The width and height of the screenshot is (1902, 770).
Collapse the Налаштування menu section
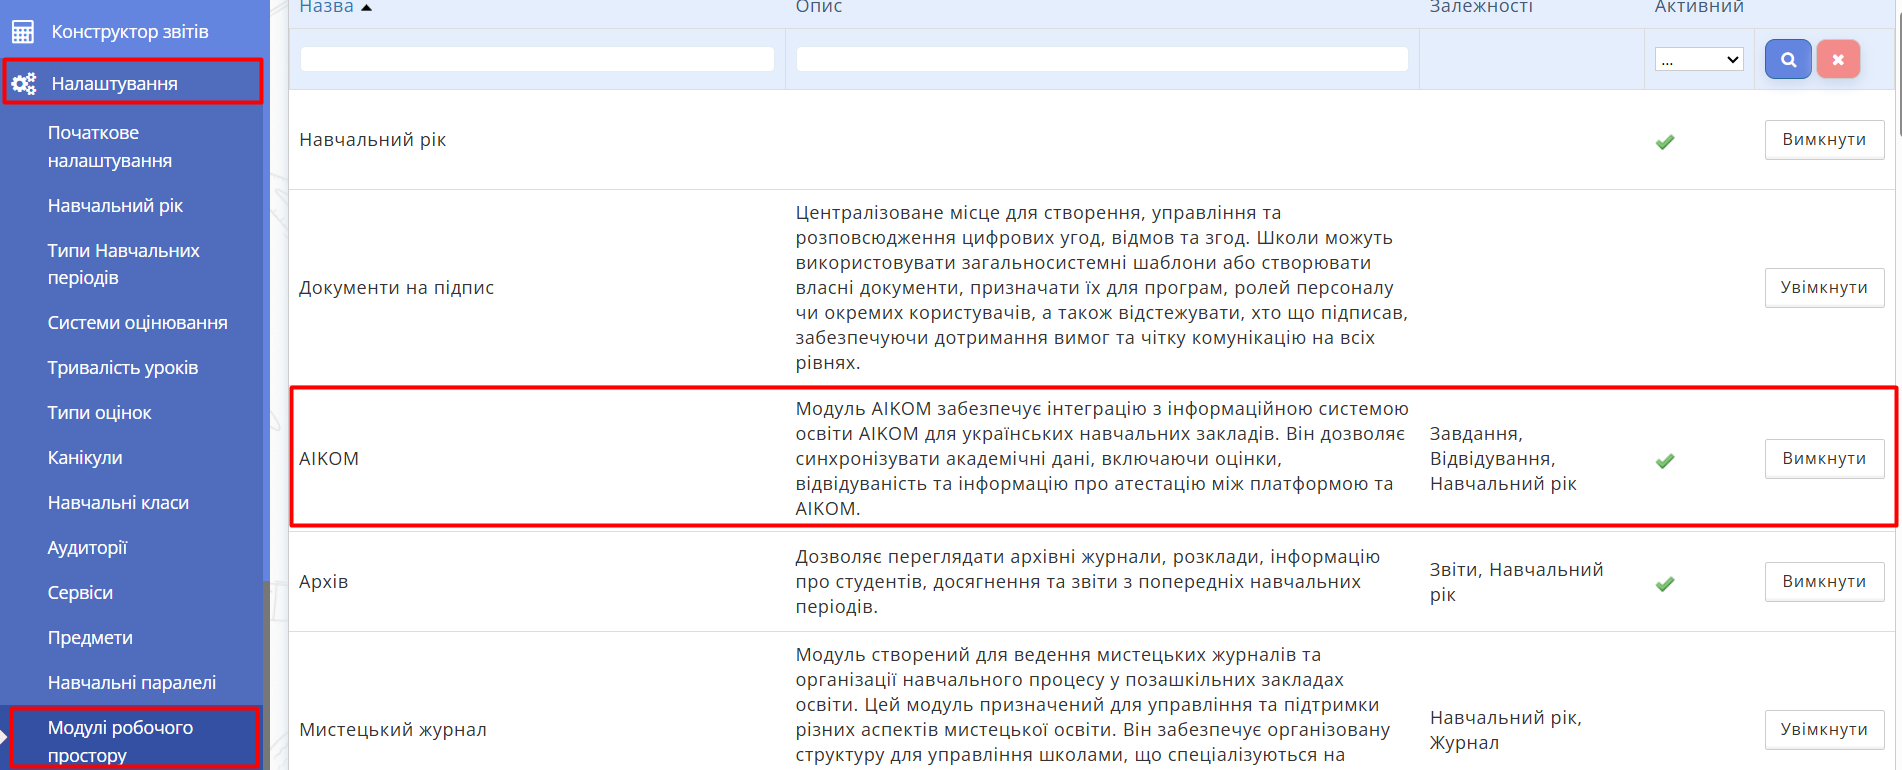point(114,84)
